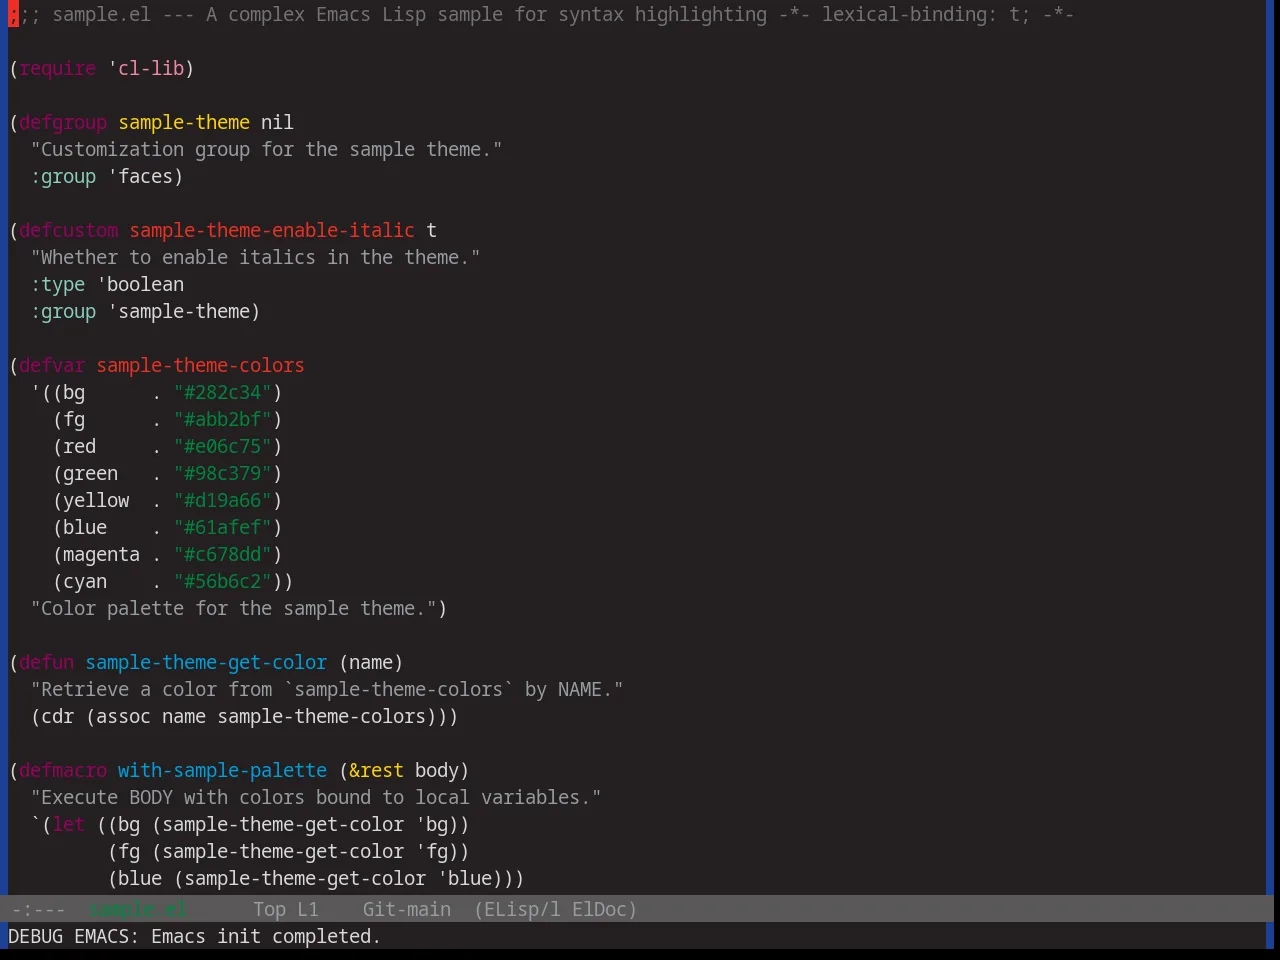Click the 'boolean symbol
1280x960 pixels.
(x=140, y=284)
